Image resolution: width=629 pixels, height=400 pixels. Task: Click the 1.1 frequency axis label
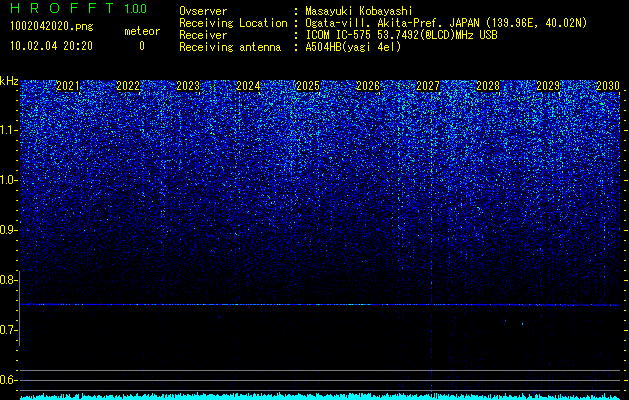[x=9, y=130]
